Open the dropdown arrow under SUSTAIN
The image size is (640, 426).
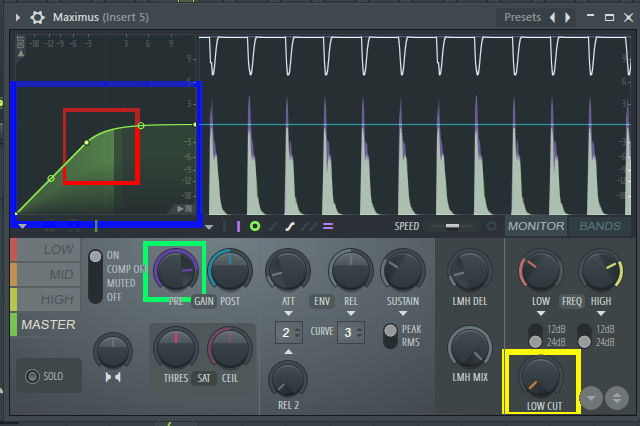tap(403, 314)
